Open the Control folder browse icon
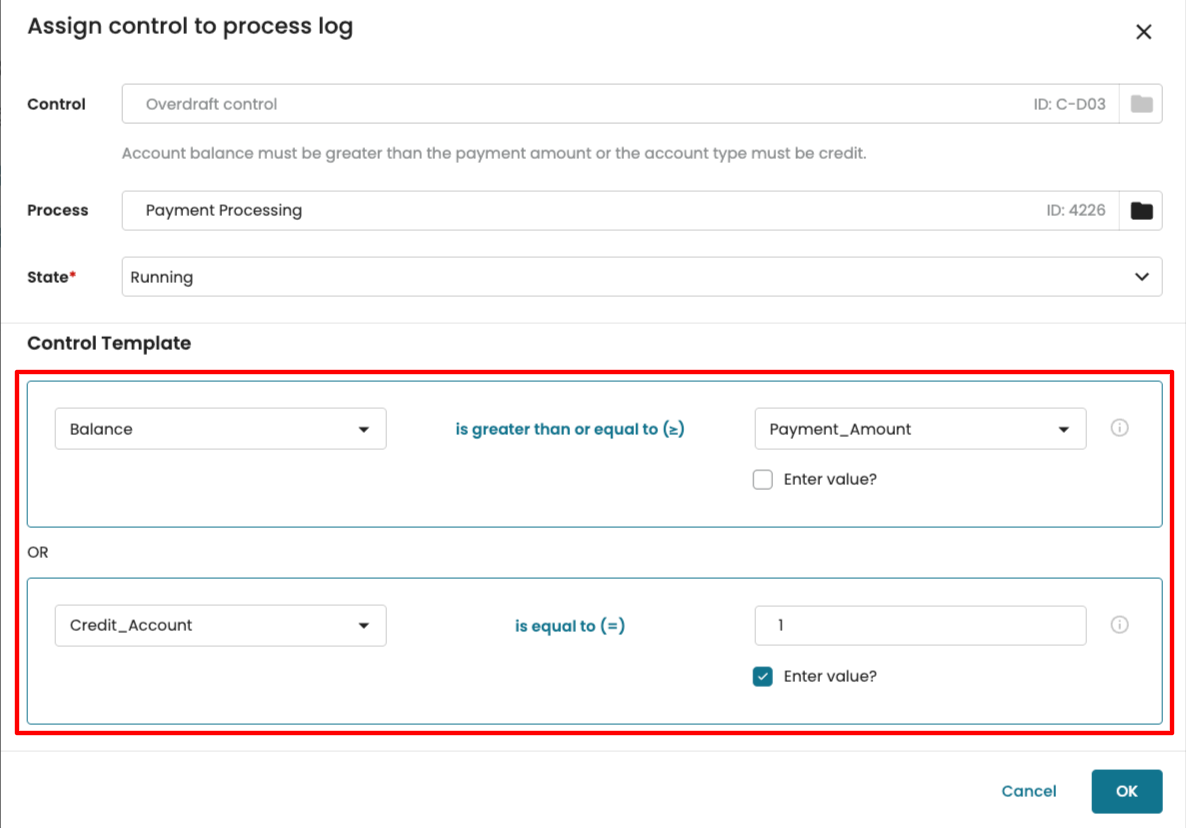 [x=1141, y=104]
